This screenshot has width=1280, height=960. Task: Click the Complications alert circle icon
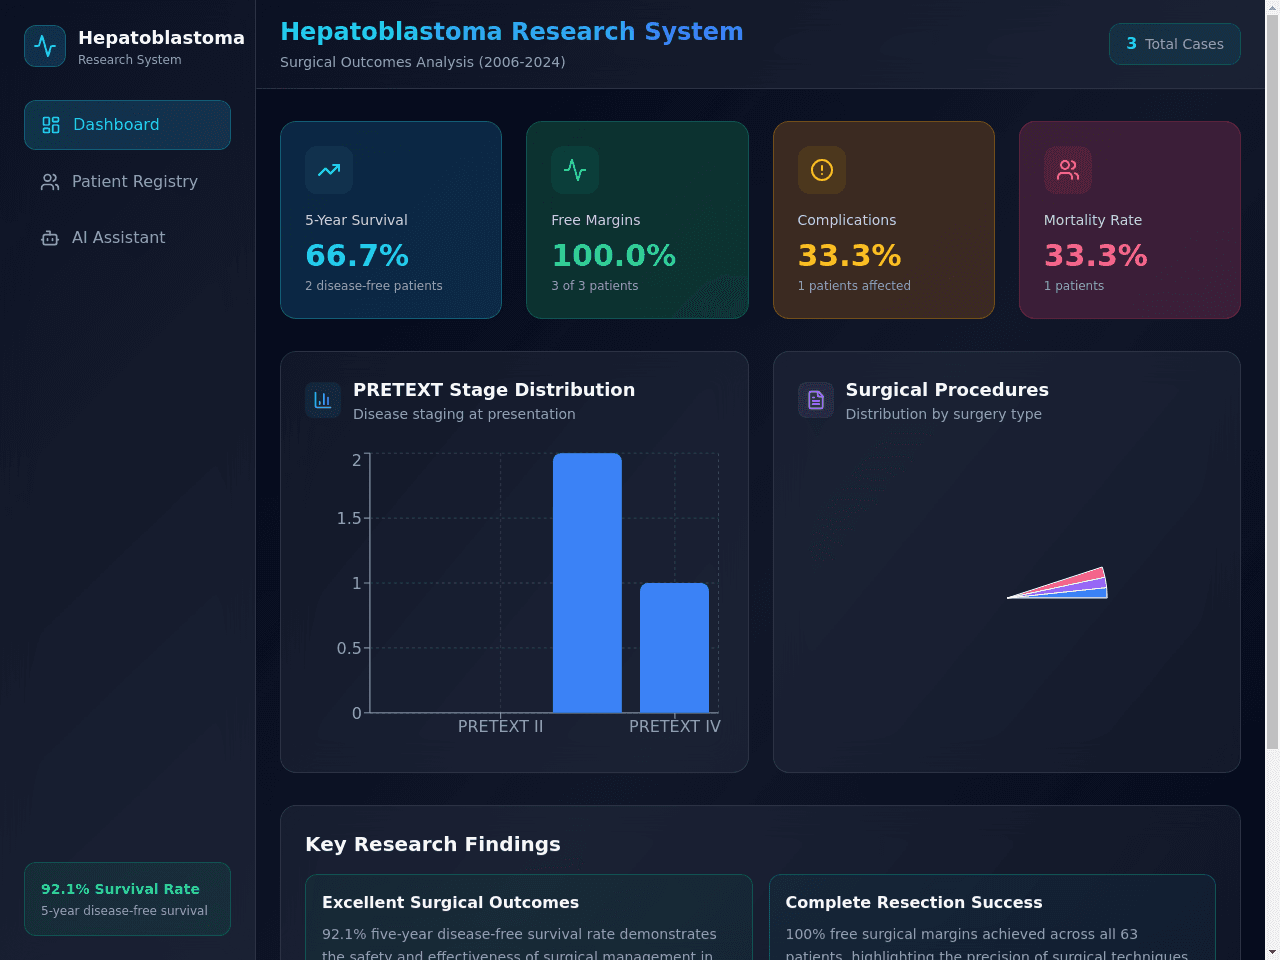[x=822, y=170]
